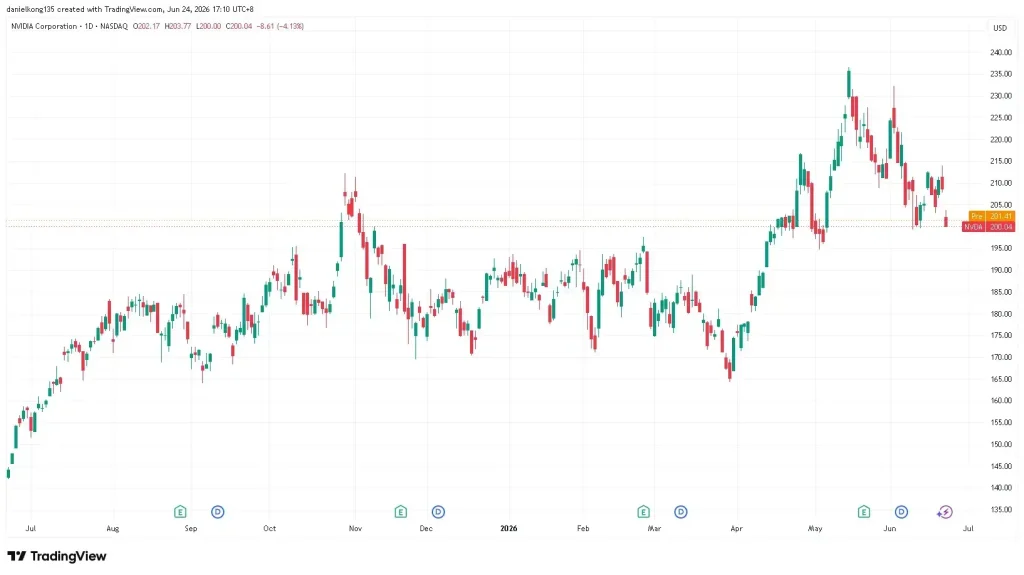Open the earnings E marker nearest Sep

pyautogui.click(x=180, y=512)
